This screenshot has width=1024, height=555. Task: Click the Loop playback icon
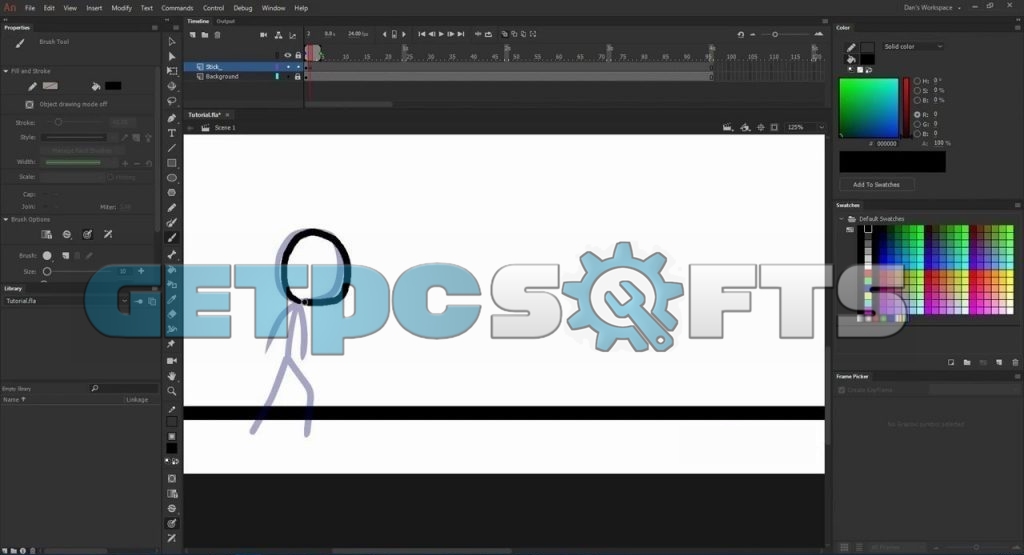pyautogui.click(x=488, y=34)
